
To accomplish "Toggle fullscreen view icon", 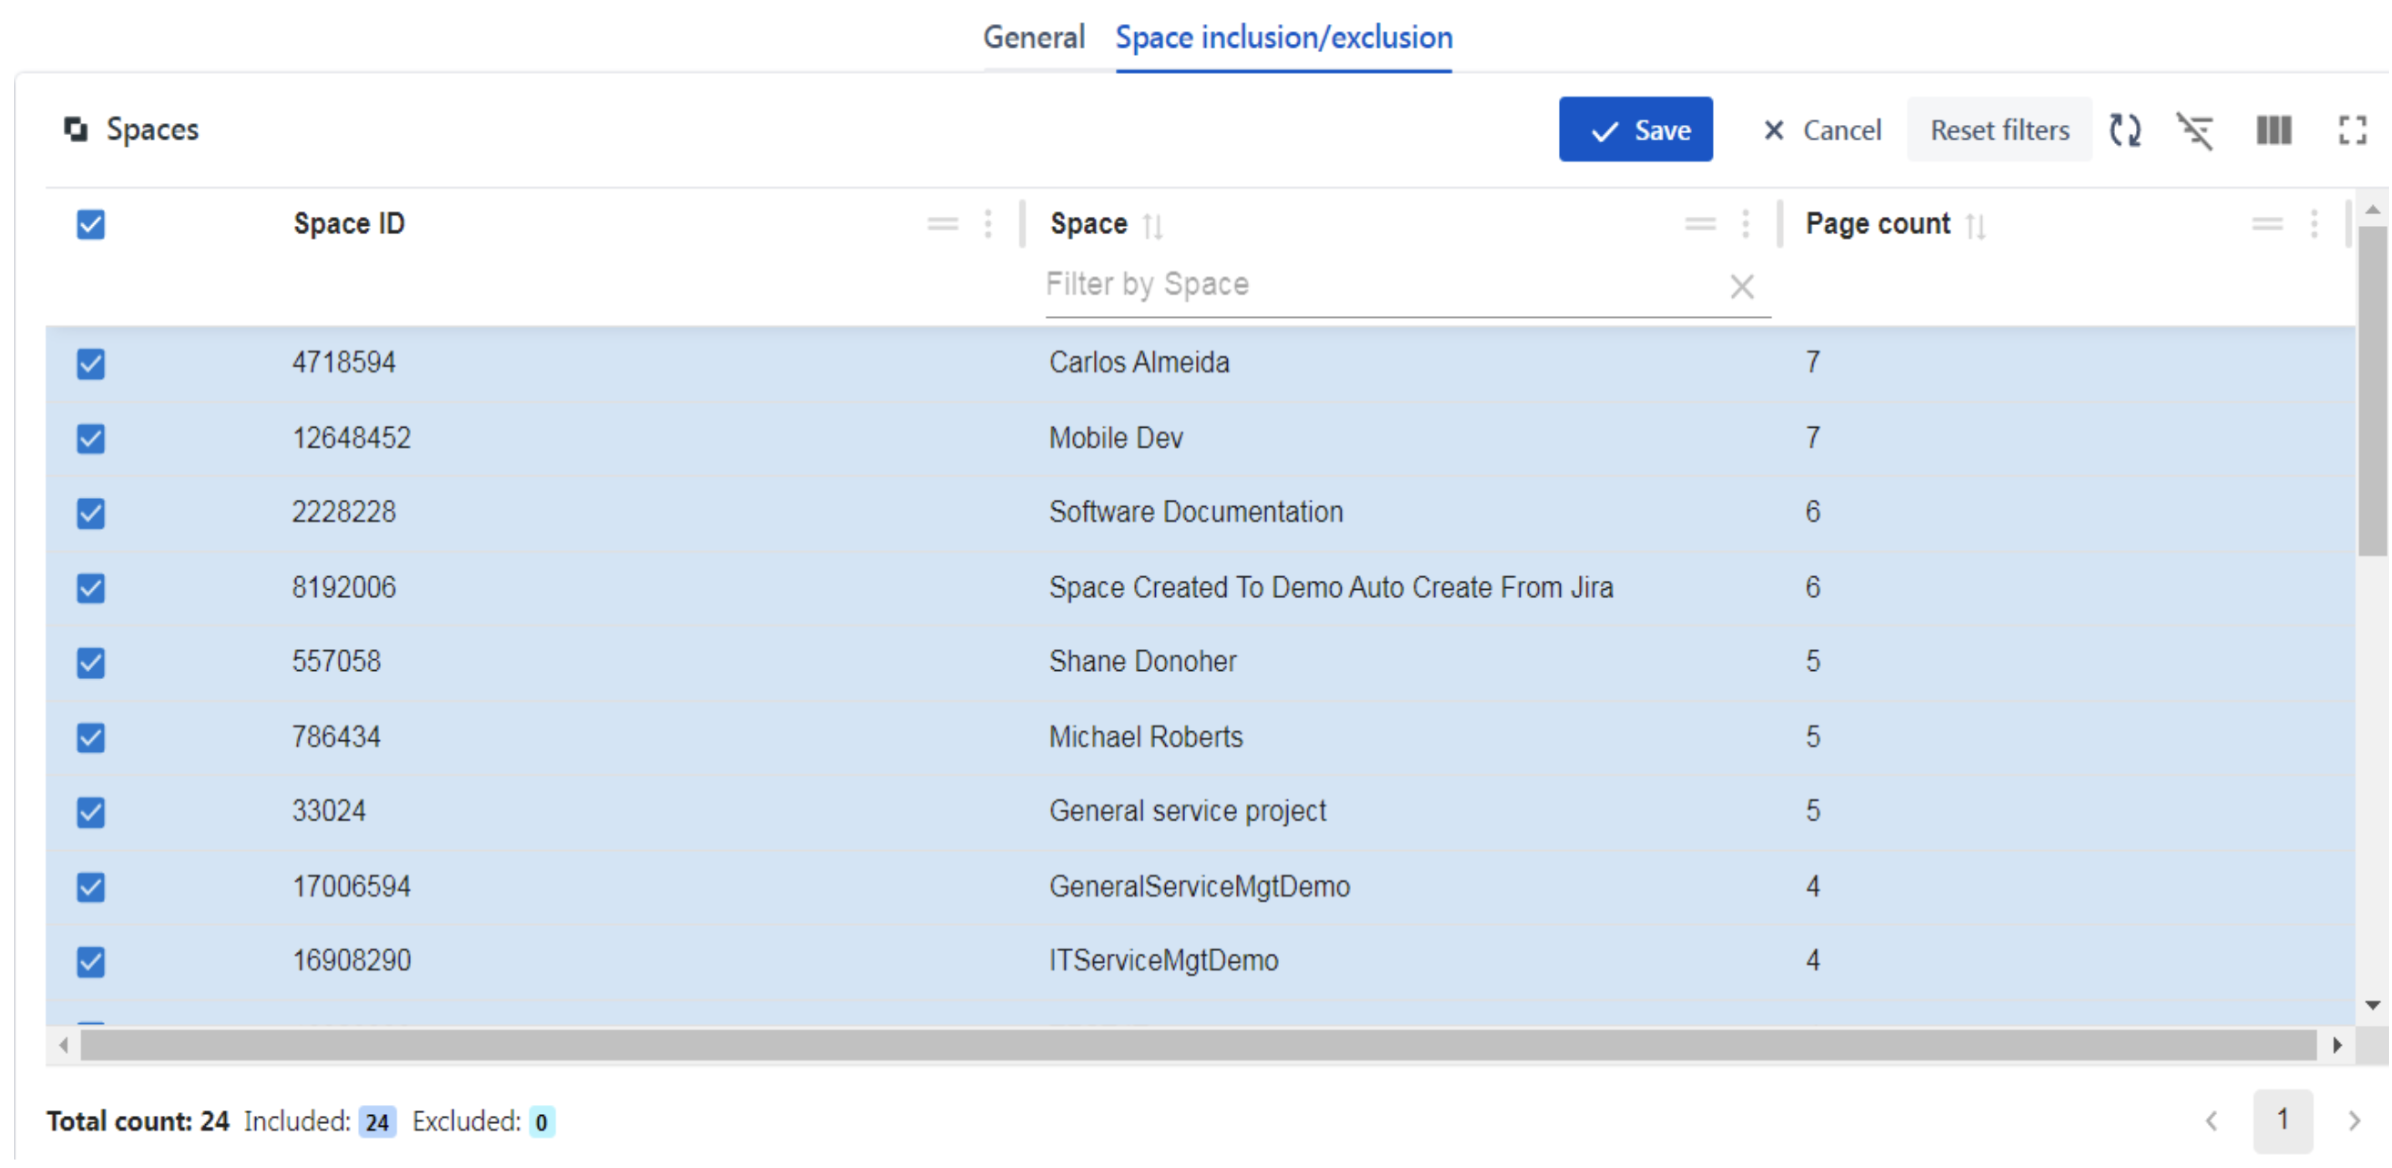I will [2352, 130].
